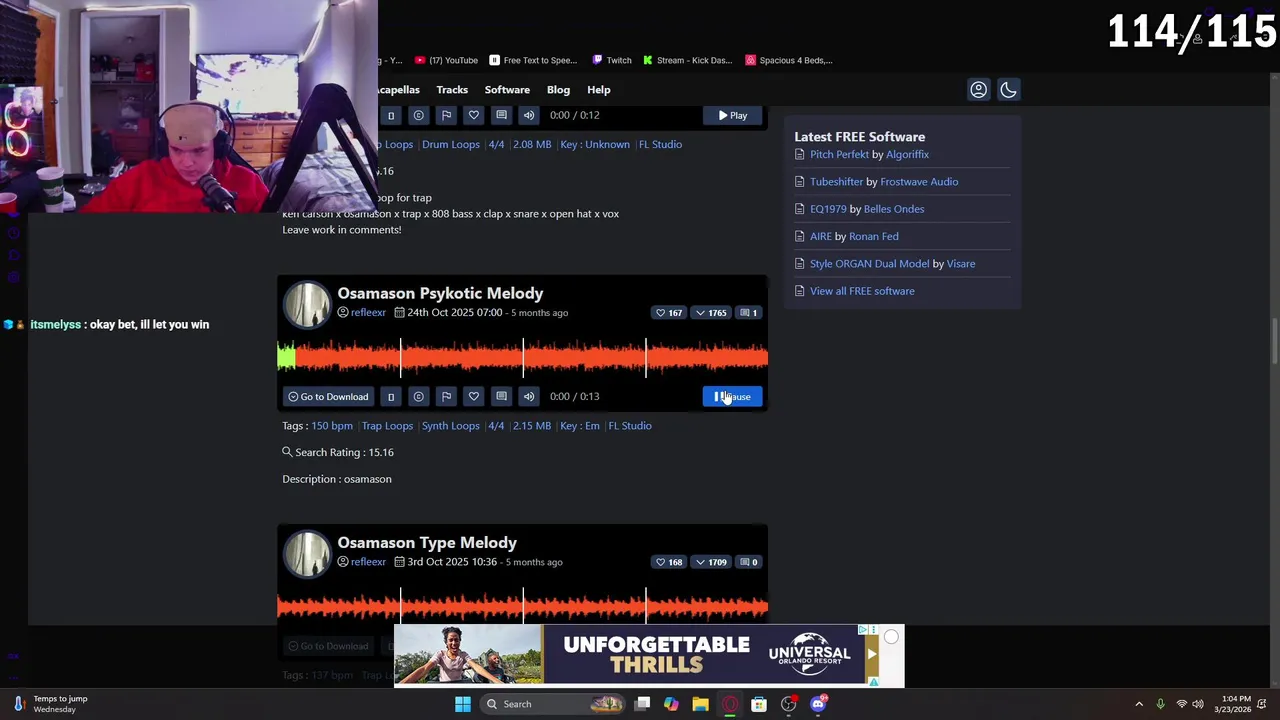The image size is (1280, 720).
Task: Open the YouTube bookmark
Action: [x=446, y=60]
